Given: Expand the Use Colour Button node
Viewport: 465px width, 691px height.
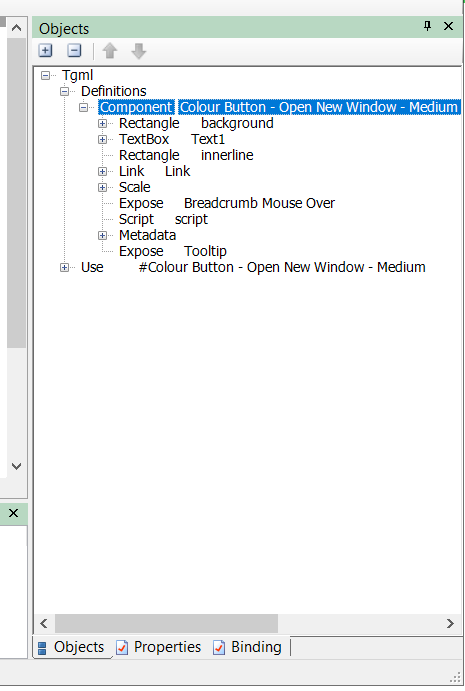Looking at the screenshot, I should click(x=64, y=267).
